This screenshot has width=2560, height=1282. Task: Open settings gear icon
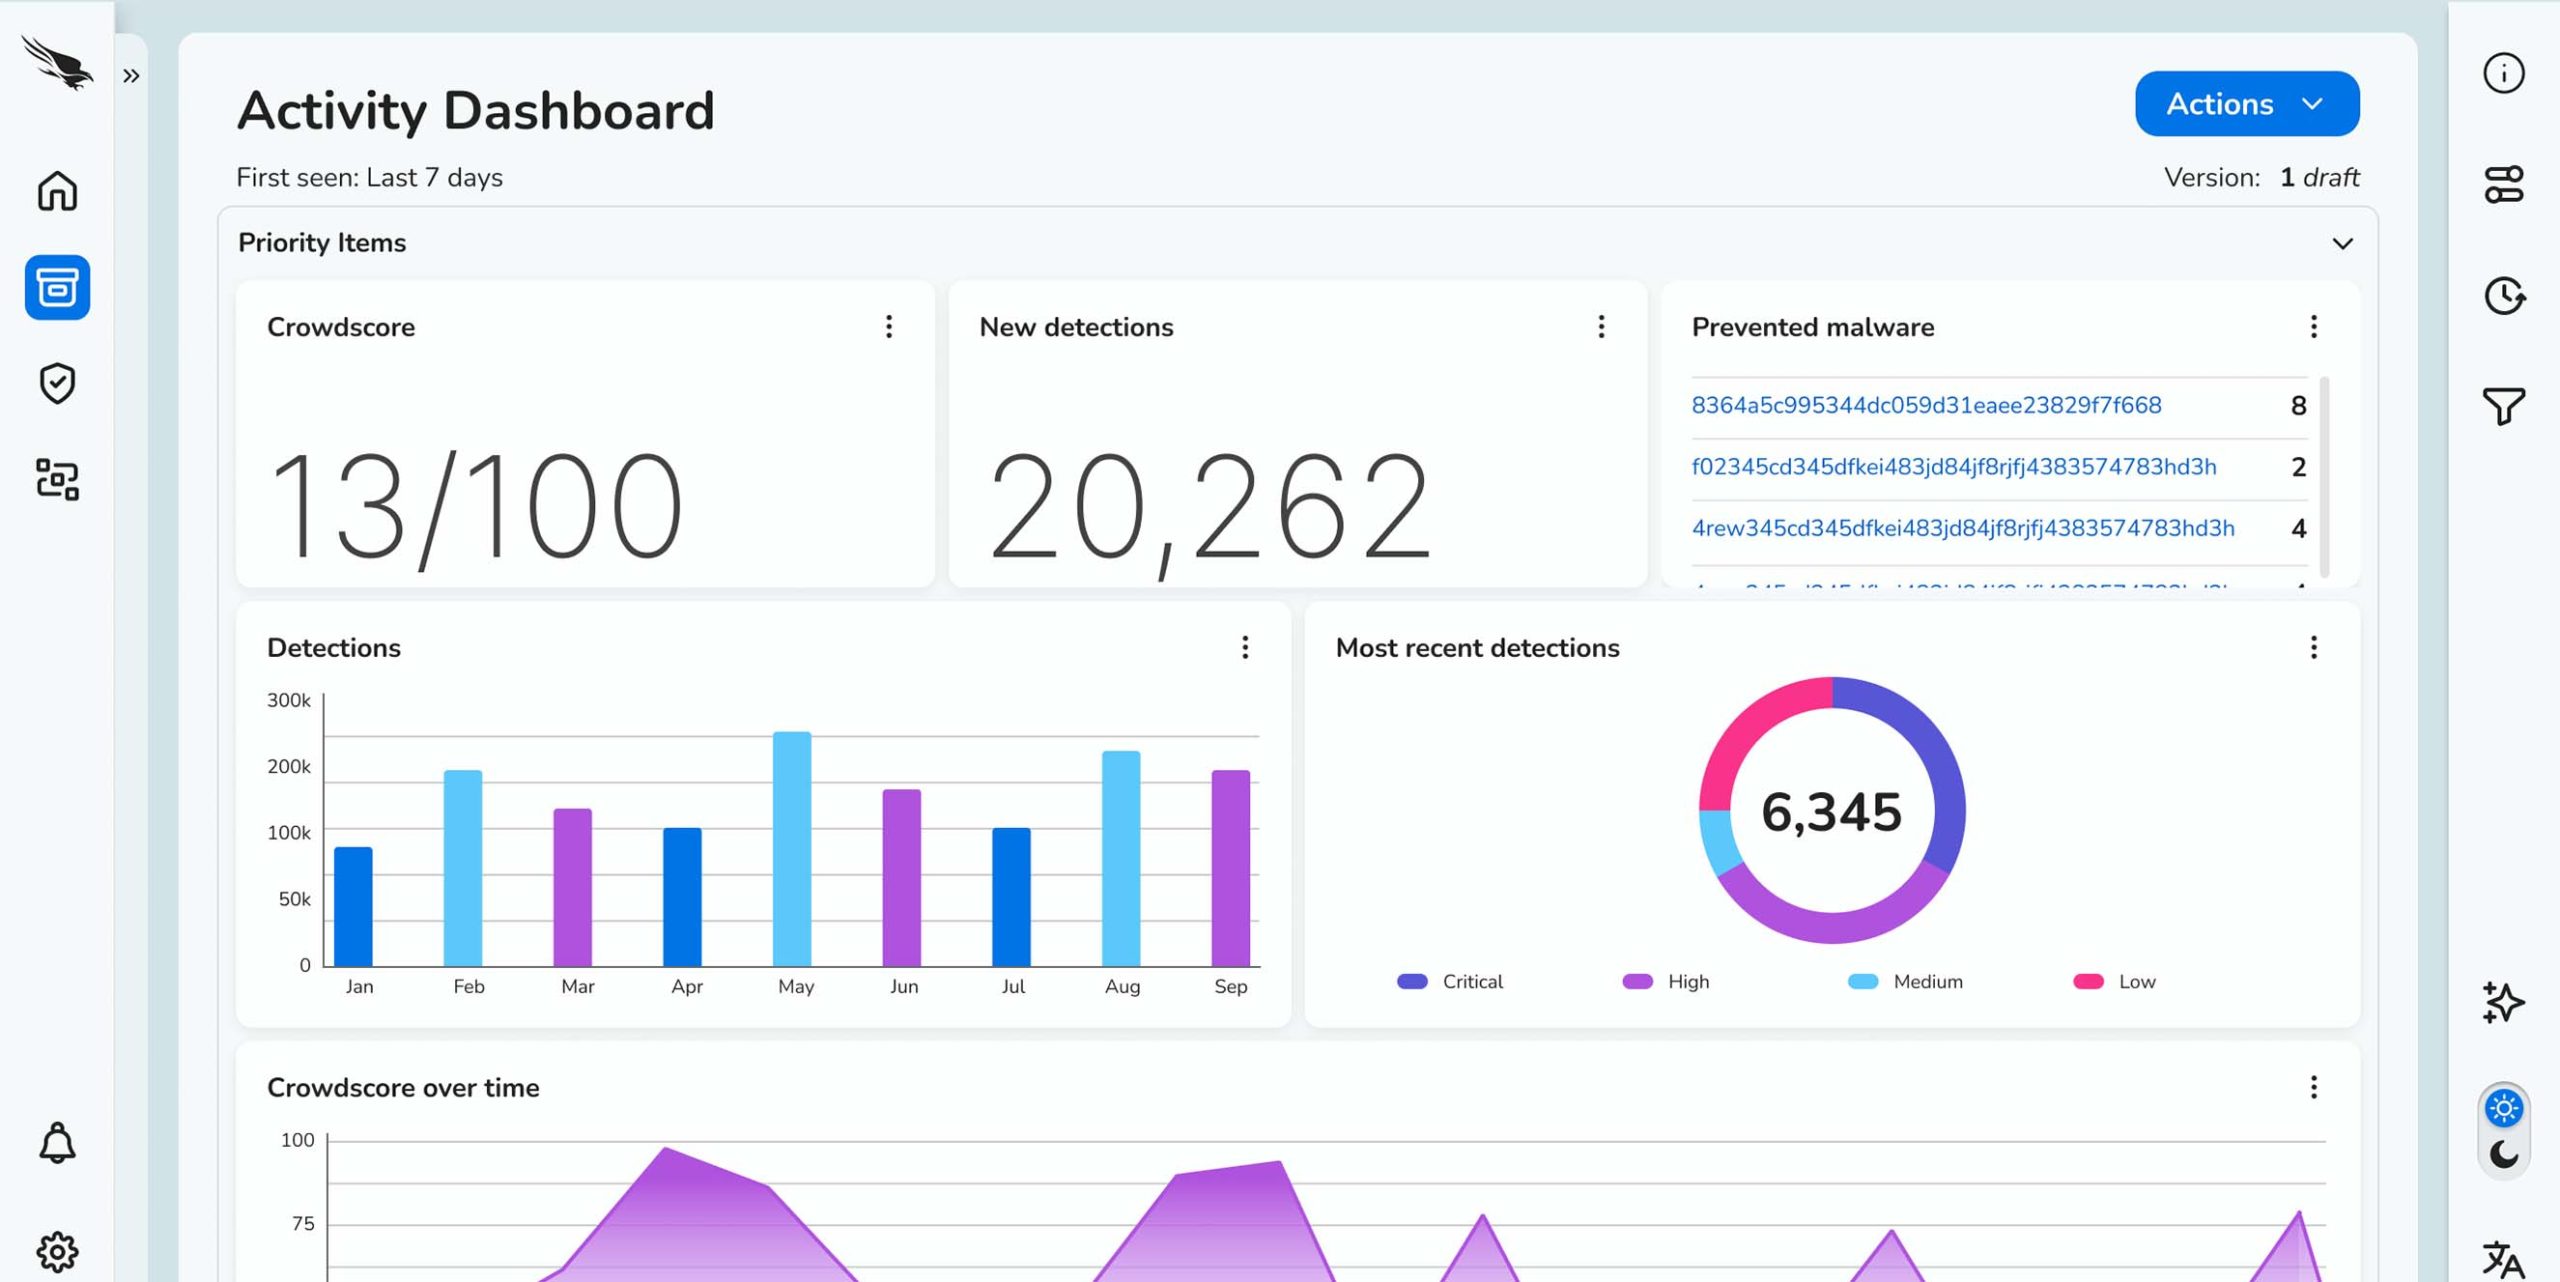point(57,1251)
